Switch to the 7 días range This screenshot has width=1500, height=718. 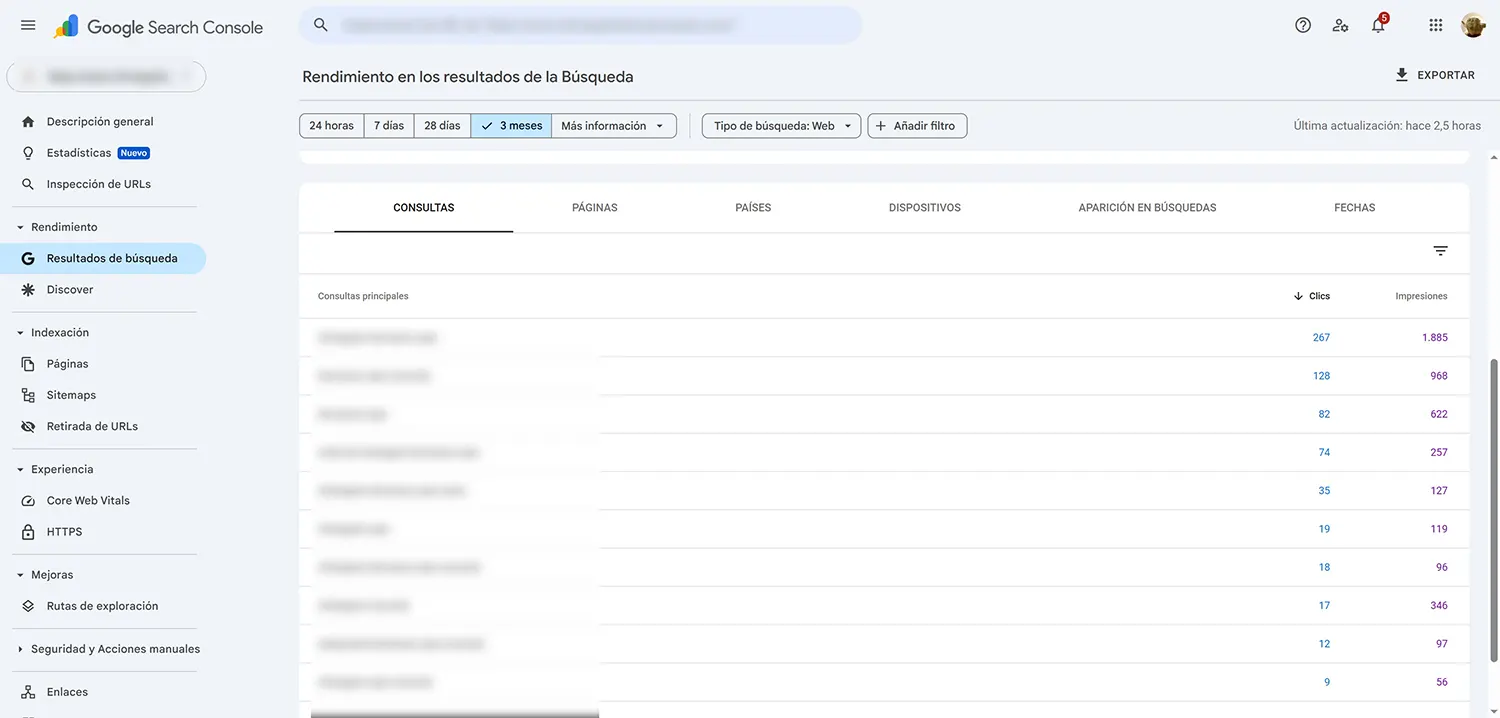(x=388, y=125)
